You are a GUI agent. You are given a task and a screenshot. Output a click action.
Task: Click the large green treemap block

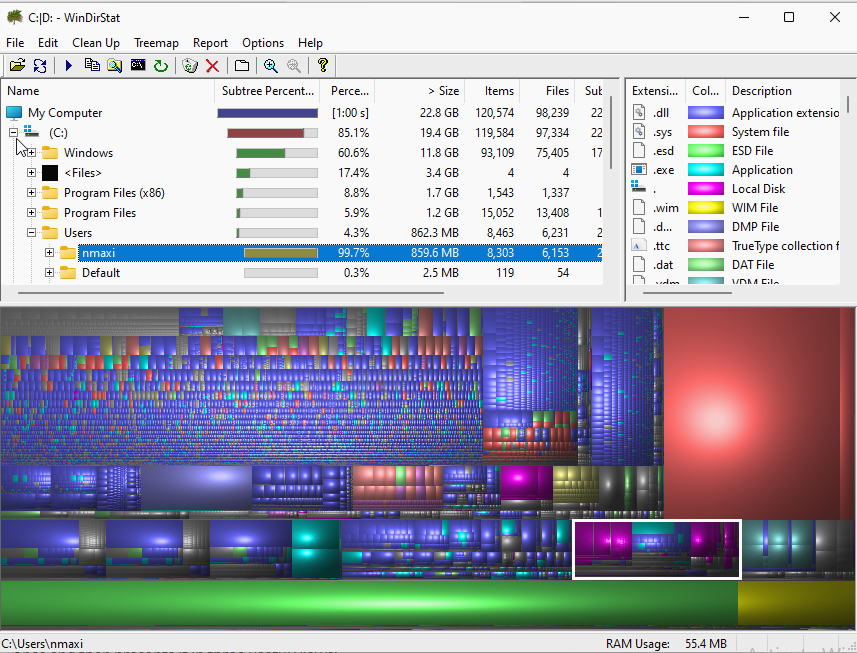coord(368,603)
